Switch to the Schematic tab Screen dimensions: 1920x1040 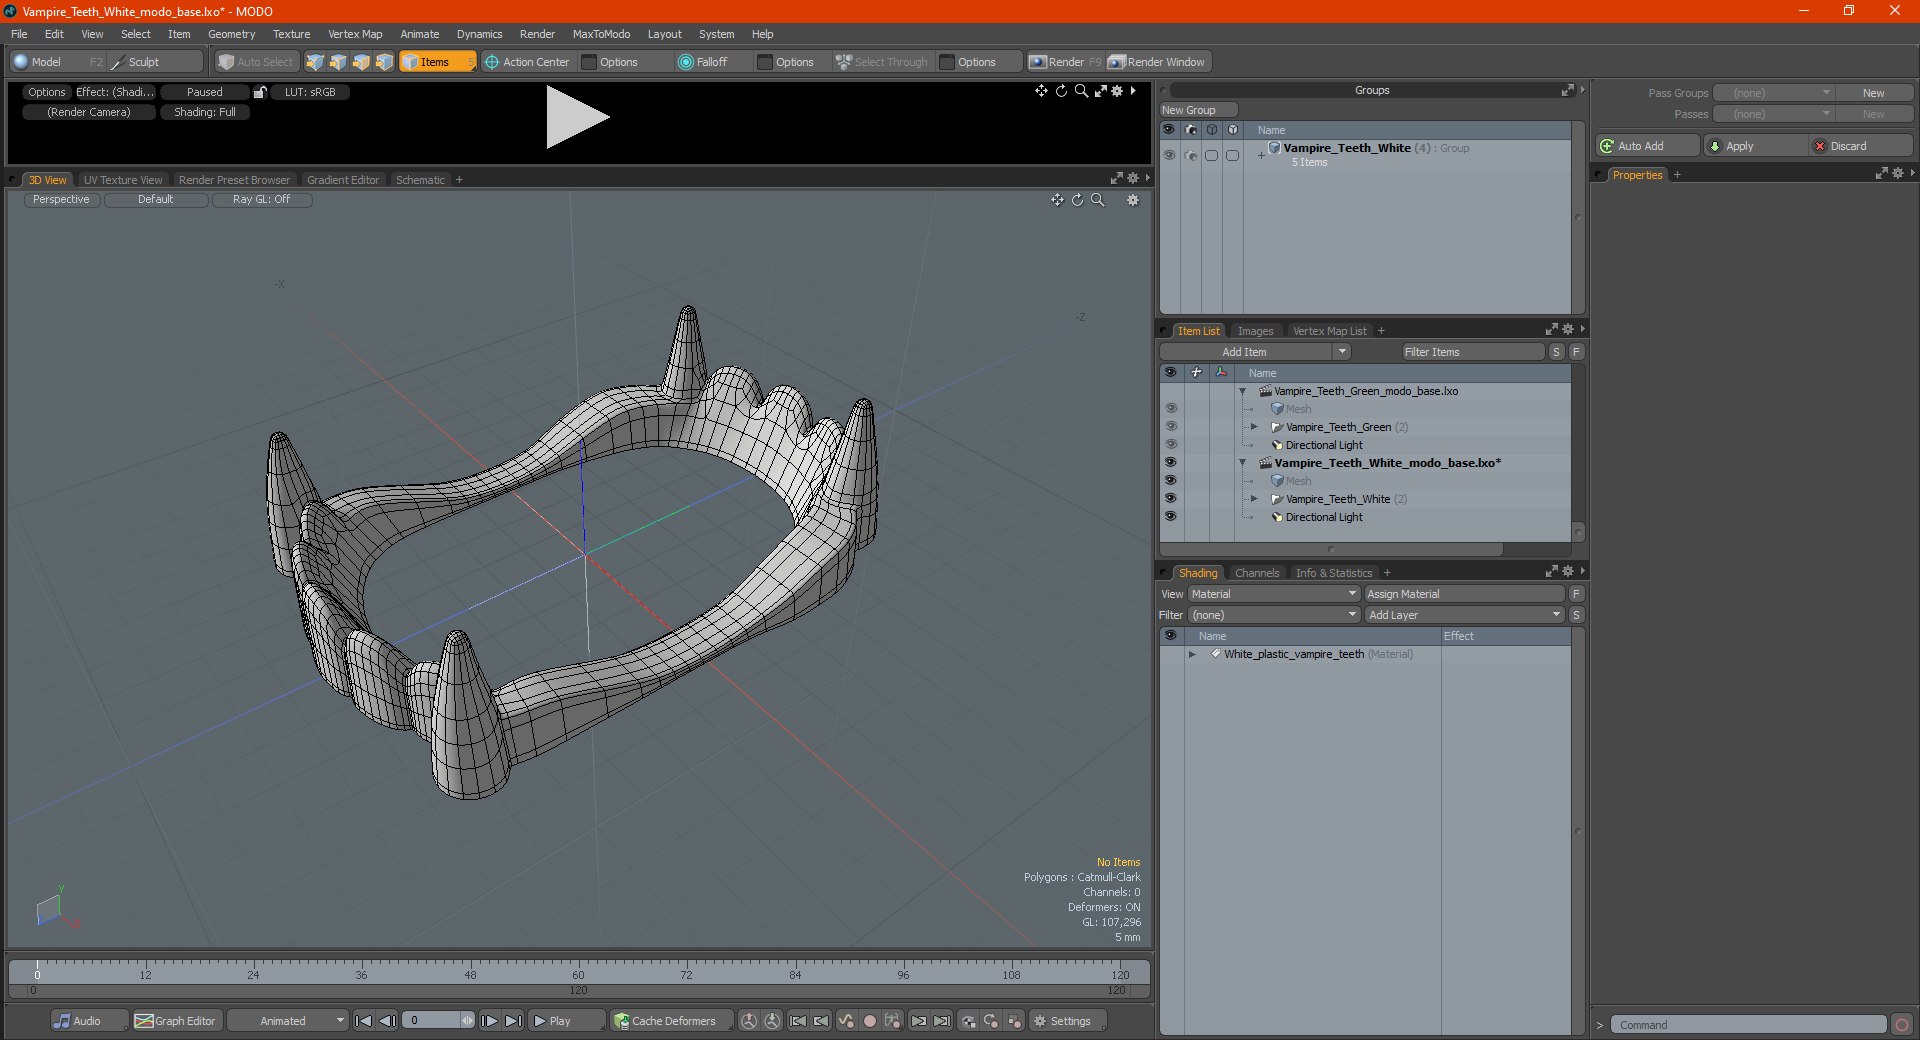[420, 180]
